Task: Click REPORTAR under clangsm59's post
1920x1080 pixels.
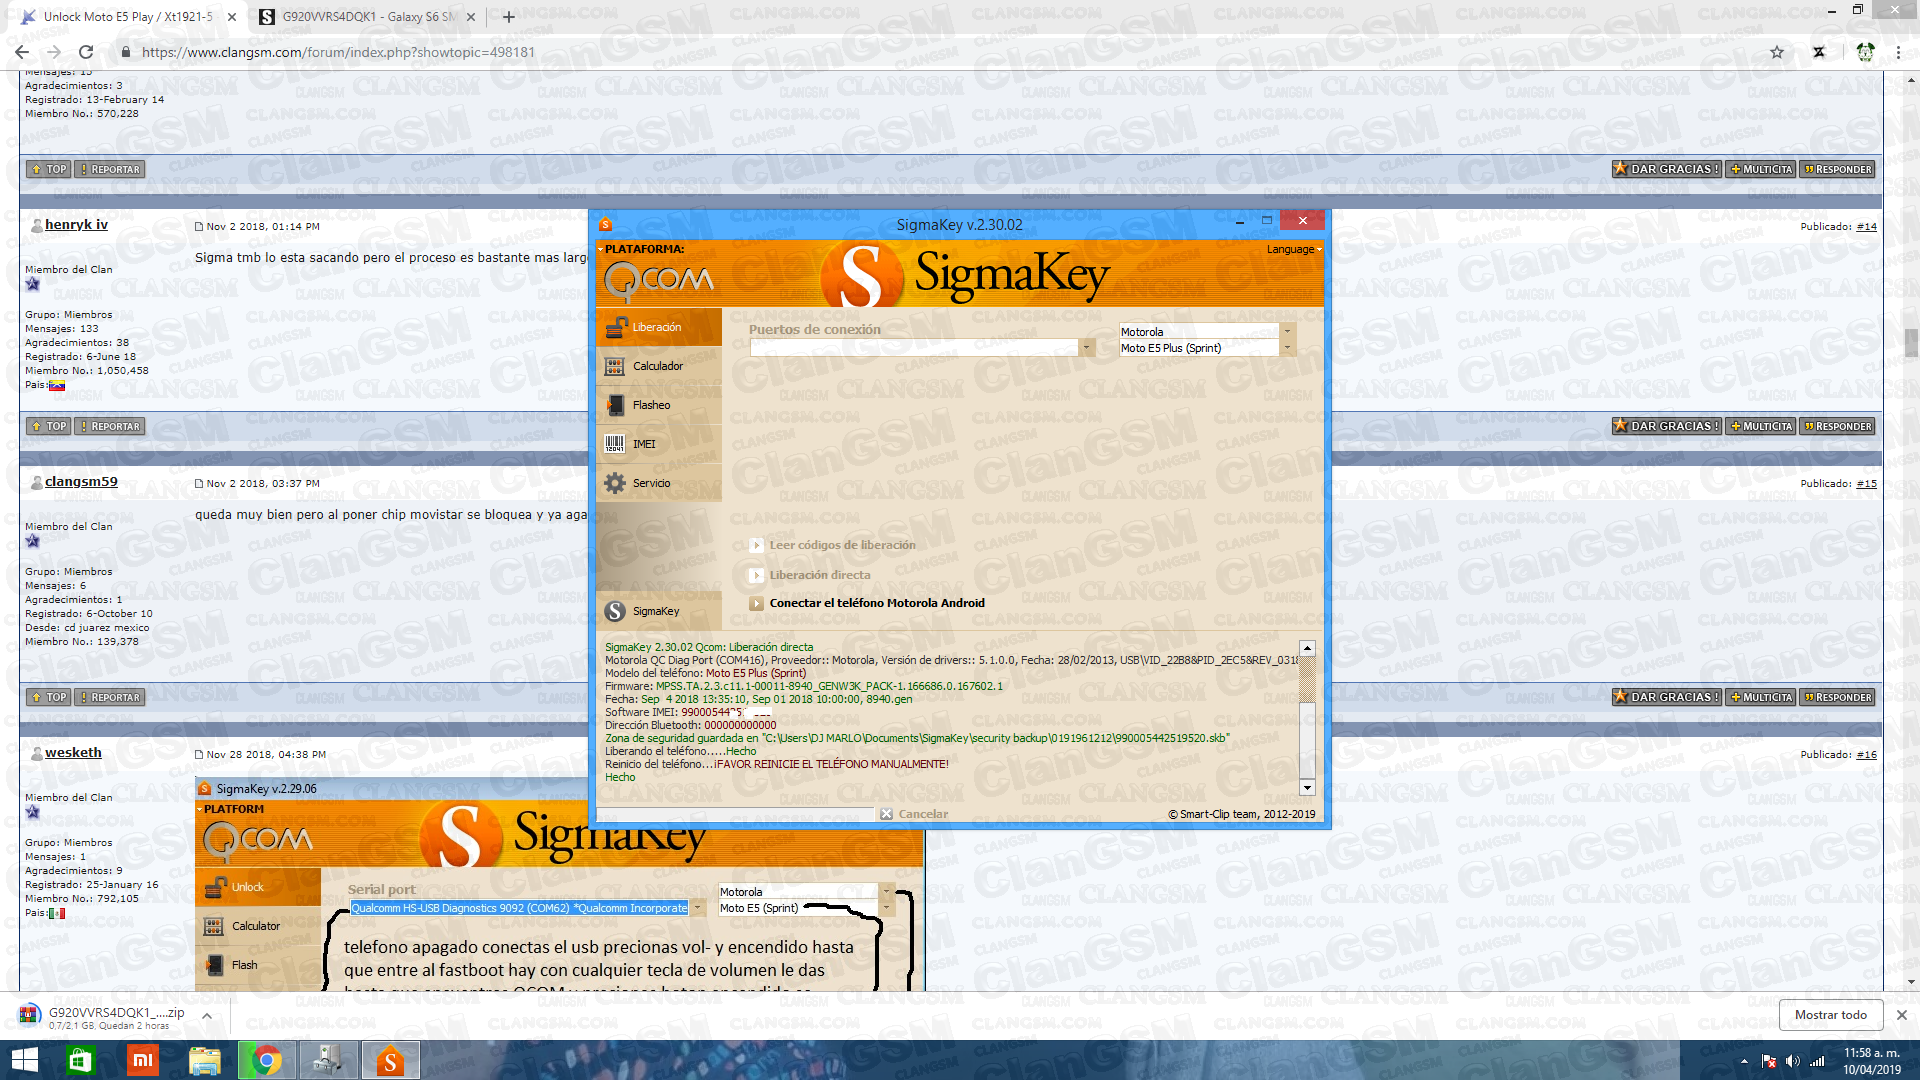Action: point(110,697)
